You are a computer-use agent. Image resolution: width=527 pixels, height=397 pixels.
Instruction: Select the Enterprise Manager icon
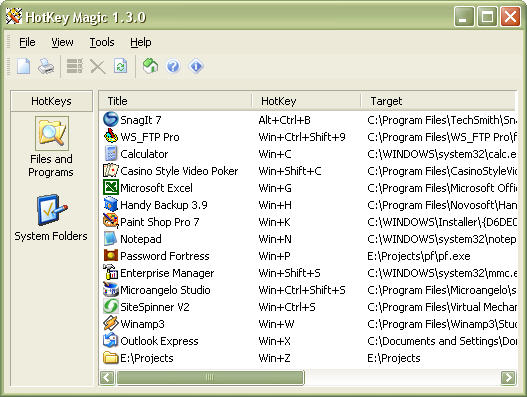111,273
